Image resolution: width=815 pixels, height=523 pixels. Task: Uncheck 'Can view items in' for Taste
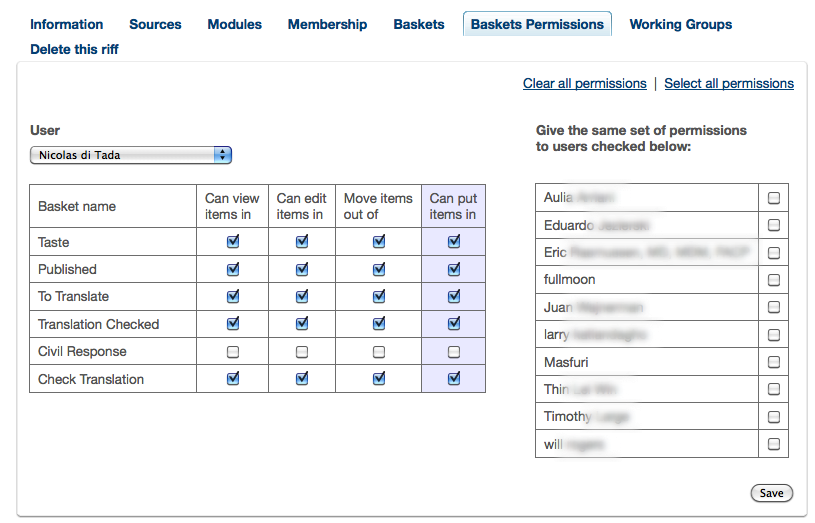[x=233, y=242]
